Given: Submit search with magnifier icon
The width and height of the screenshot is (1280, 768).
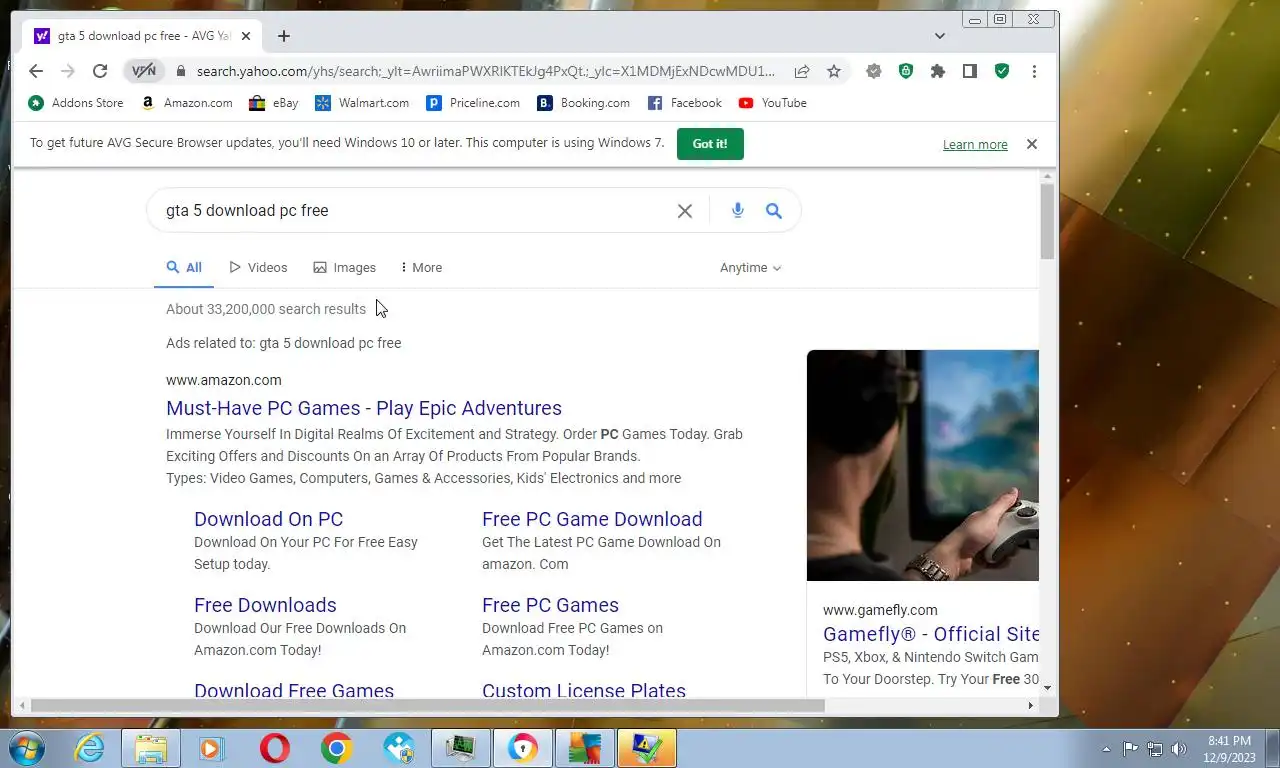Looking at the screenshot, I should [x=774, y=210].
